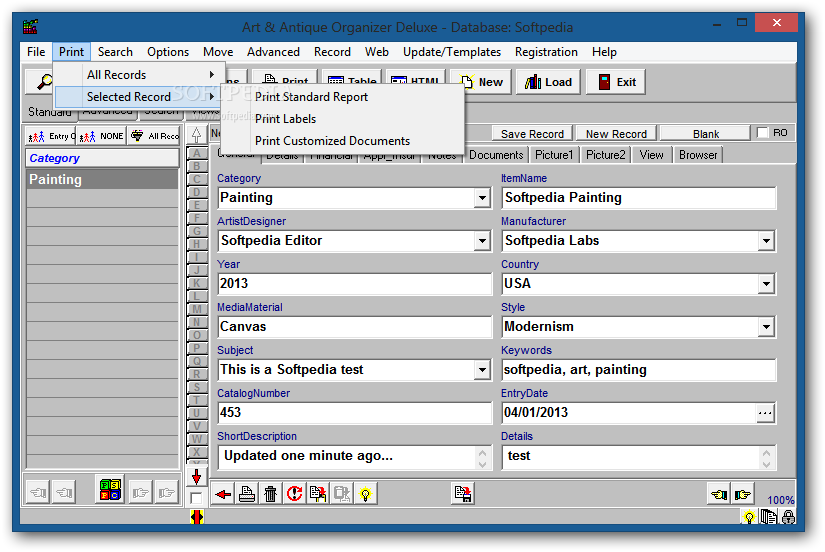825x552 pixels.
Task: Click the red down arrow below alphabet
Action: [196, 477]
